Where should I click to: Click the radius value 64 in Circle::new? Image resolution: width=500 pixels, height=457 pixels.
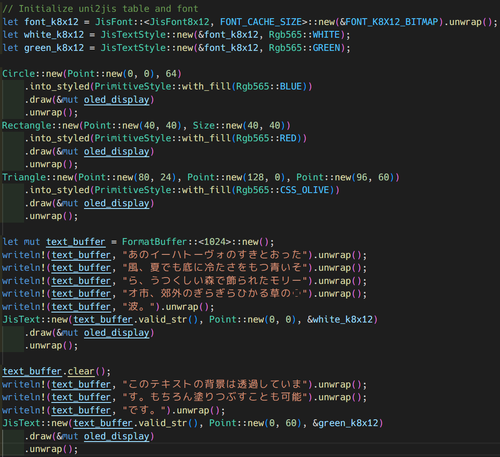click(171, 74)
